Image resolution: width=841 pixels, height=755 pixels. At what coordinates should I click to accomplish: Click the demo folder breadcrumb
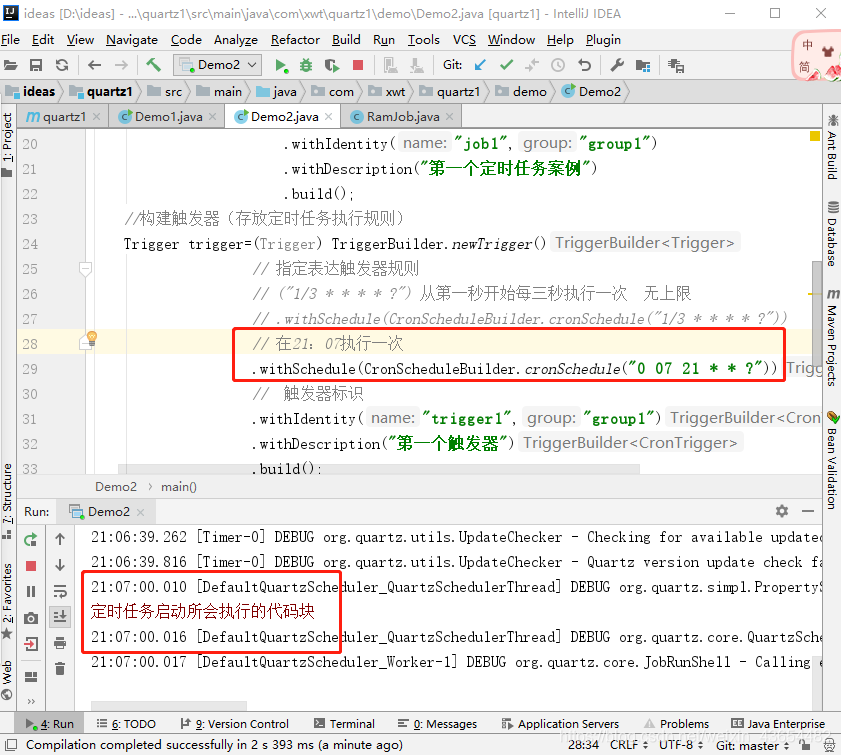pos(521,92)
